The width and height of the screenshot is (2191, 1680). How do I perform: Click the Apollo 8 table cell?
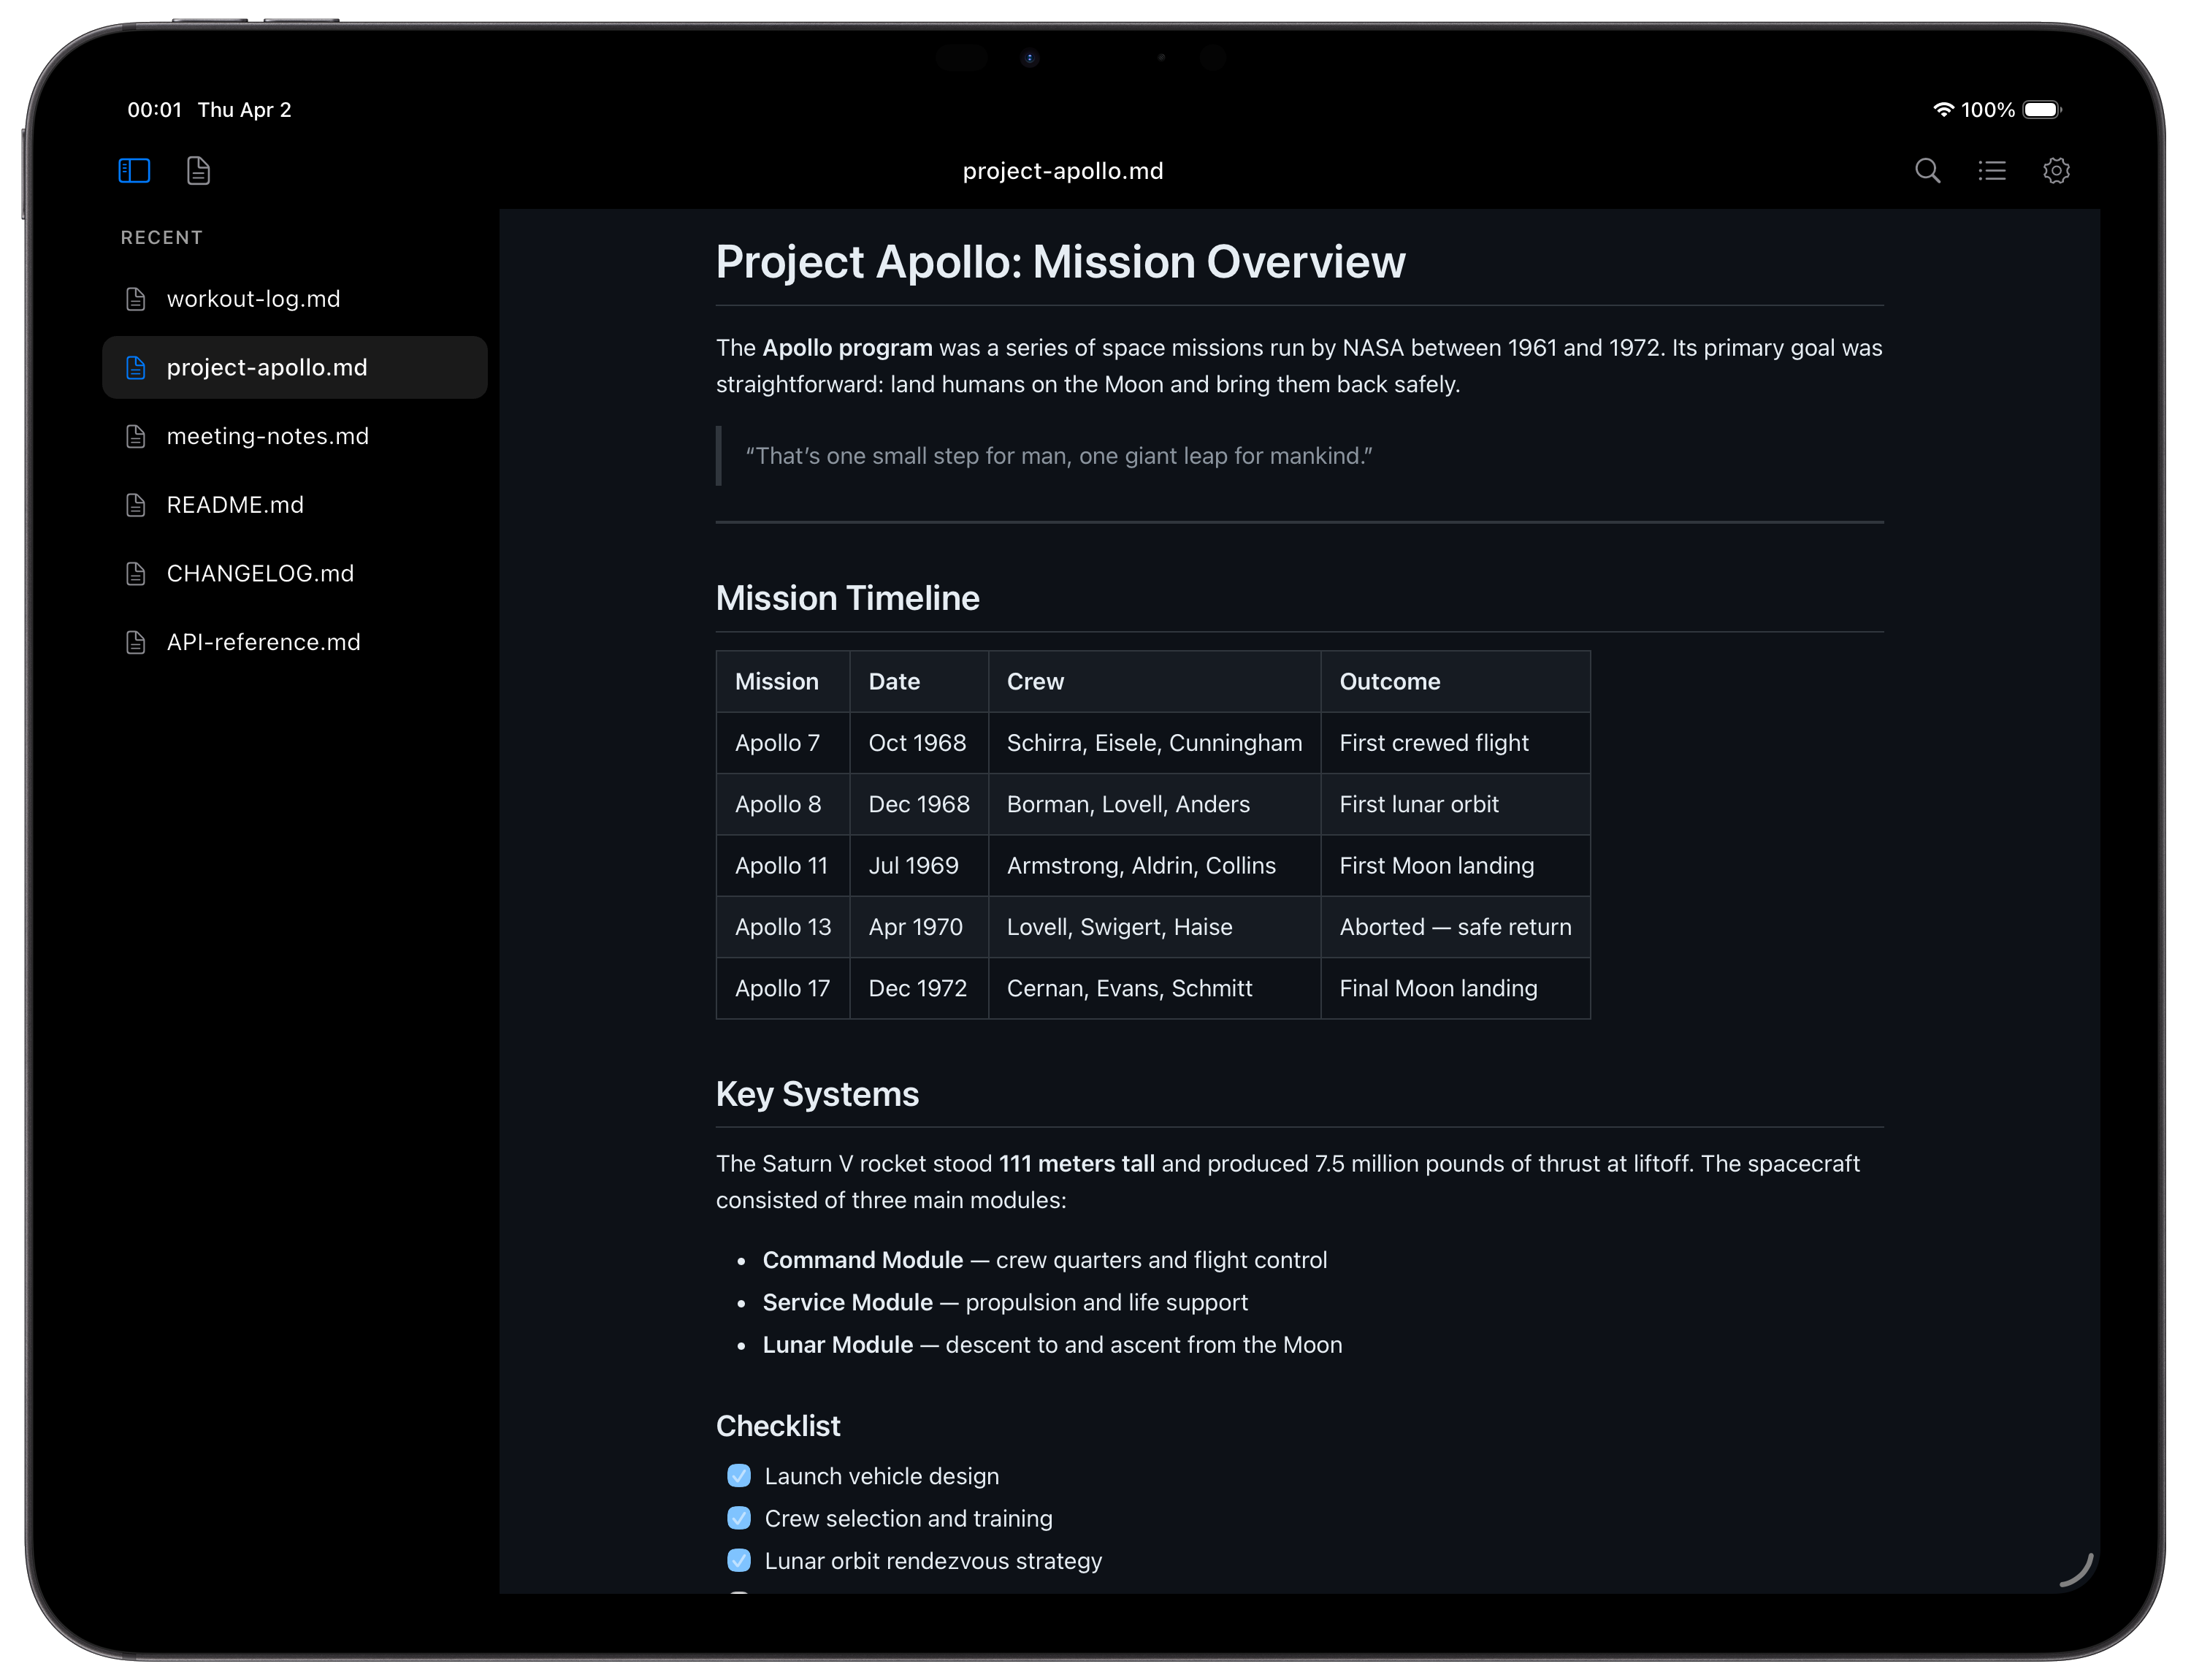point(783,804)
